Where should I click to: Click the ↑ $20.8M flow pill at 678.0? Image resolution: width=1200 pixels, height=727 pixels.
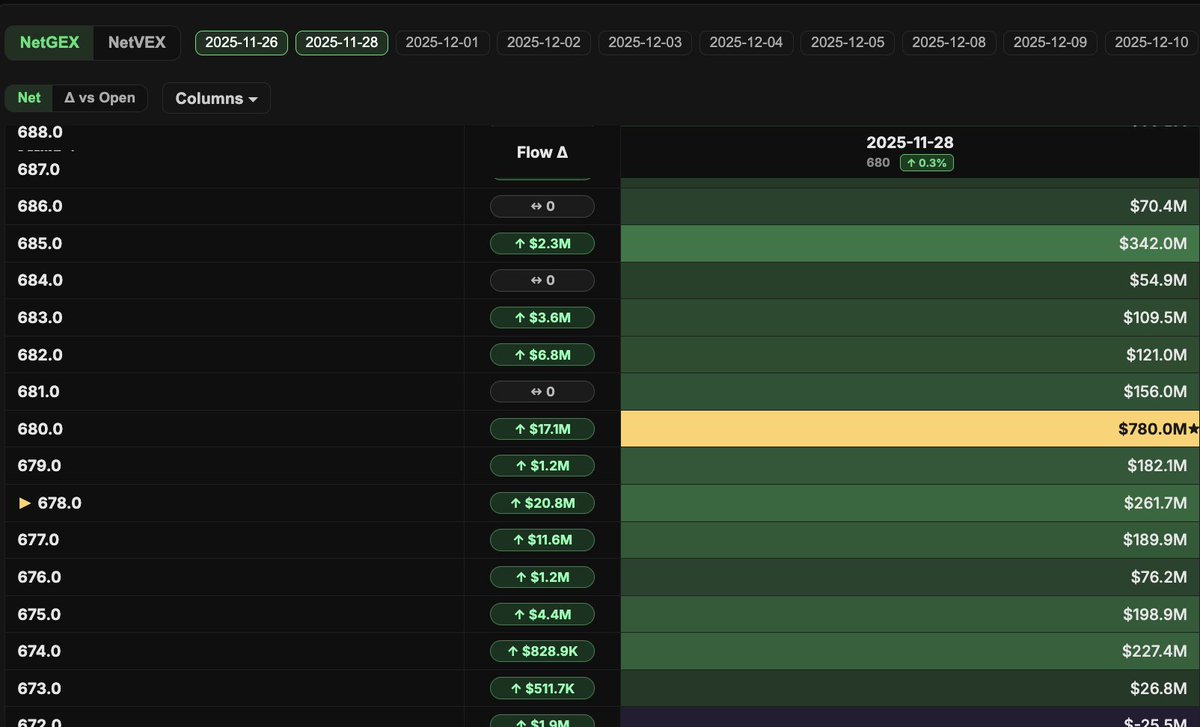541,503
